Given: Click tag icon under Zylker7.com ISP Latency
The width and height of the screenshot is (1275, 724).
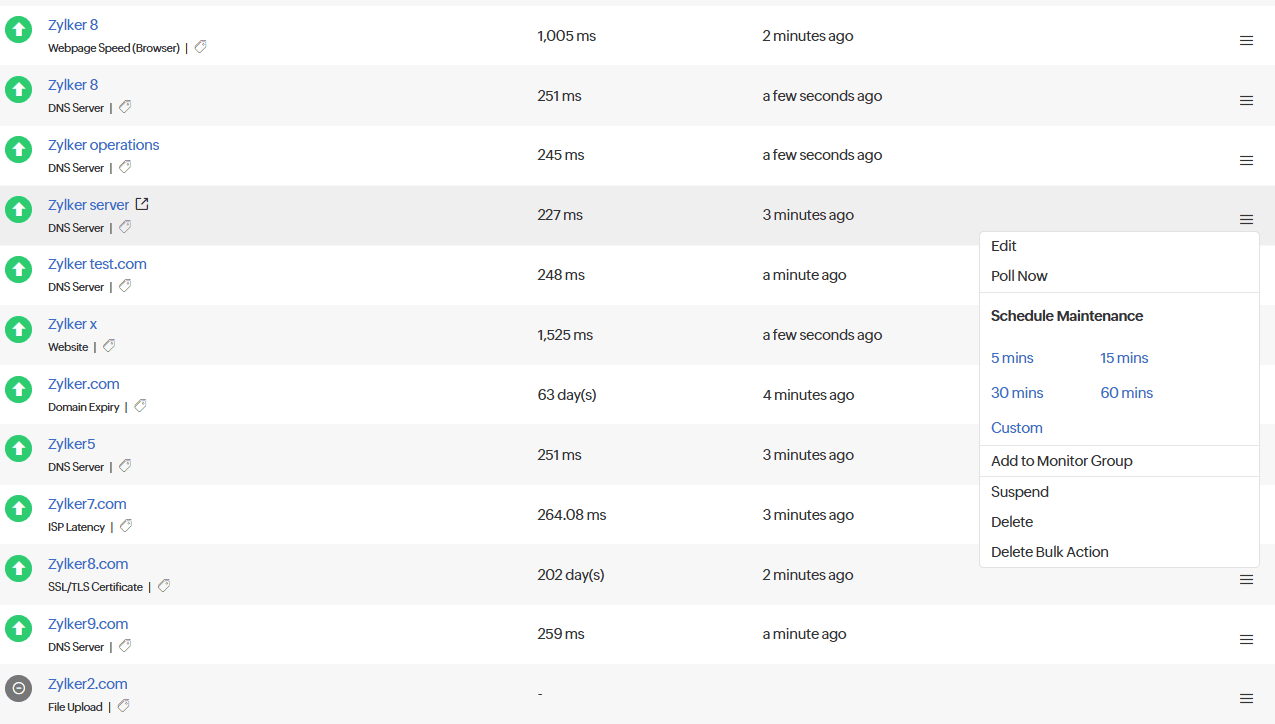Looking at the screenshot, I should tap(126, 526).
